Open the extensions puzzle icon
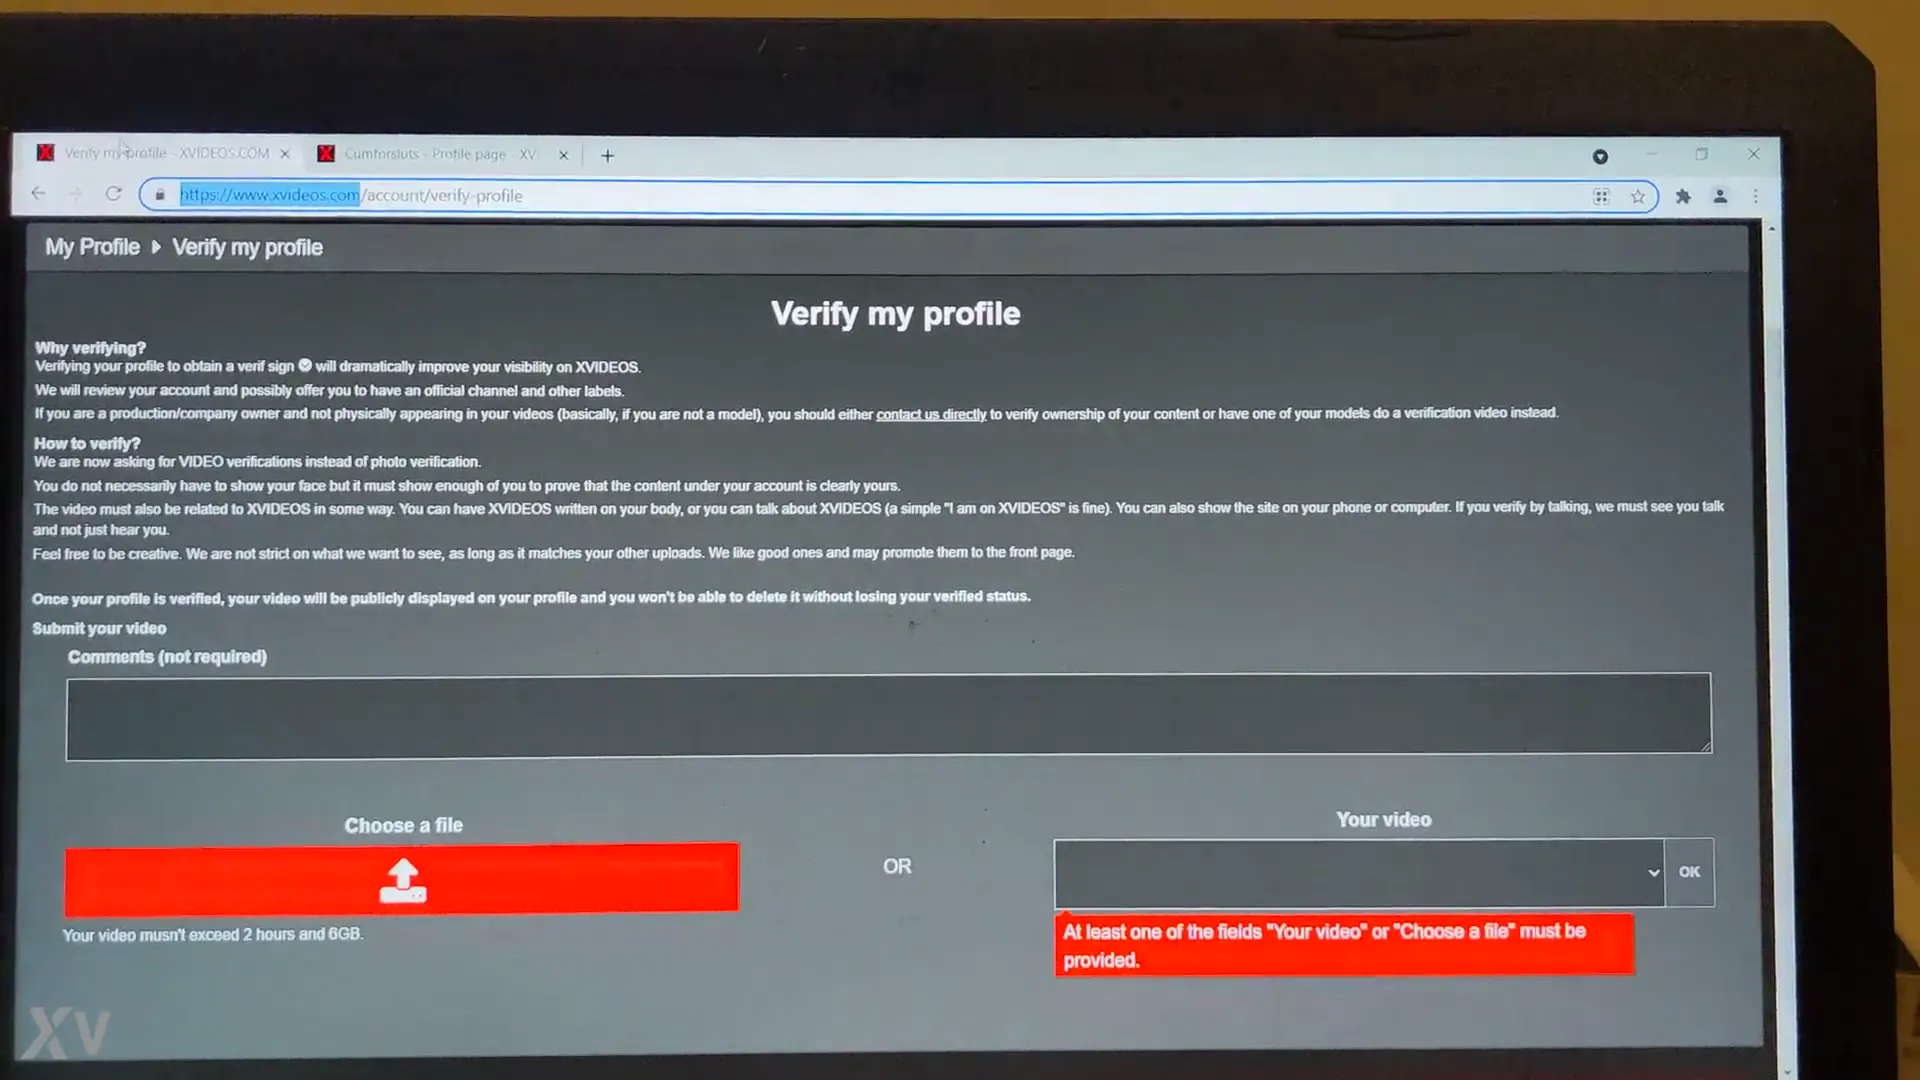 1683,197
